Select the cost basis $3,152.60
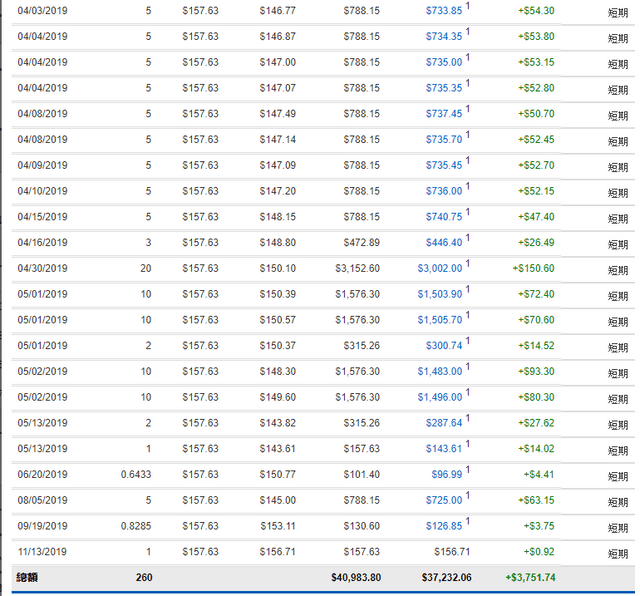This screenshot has height=596, width=640. click(358, 268)
